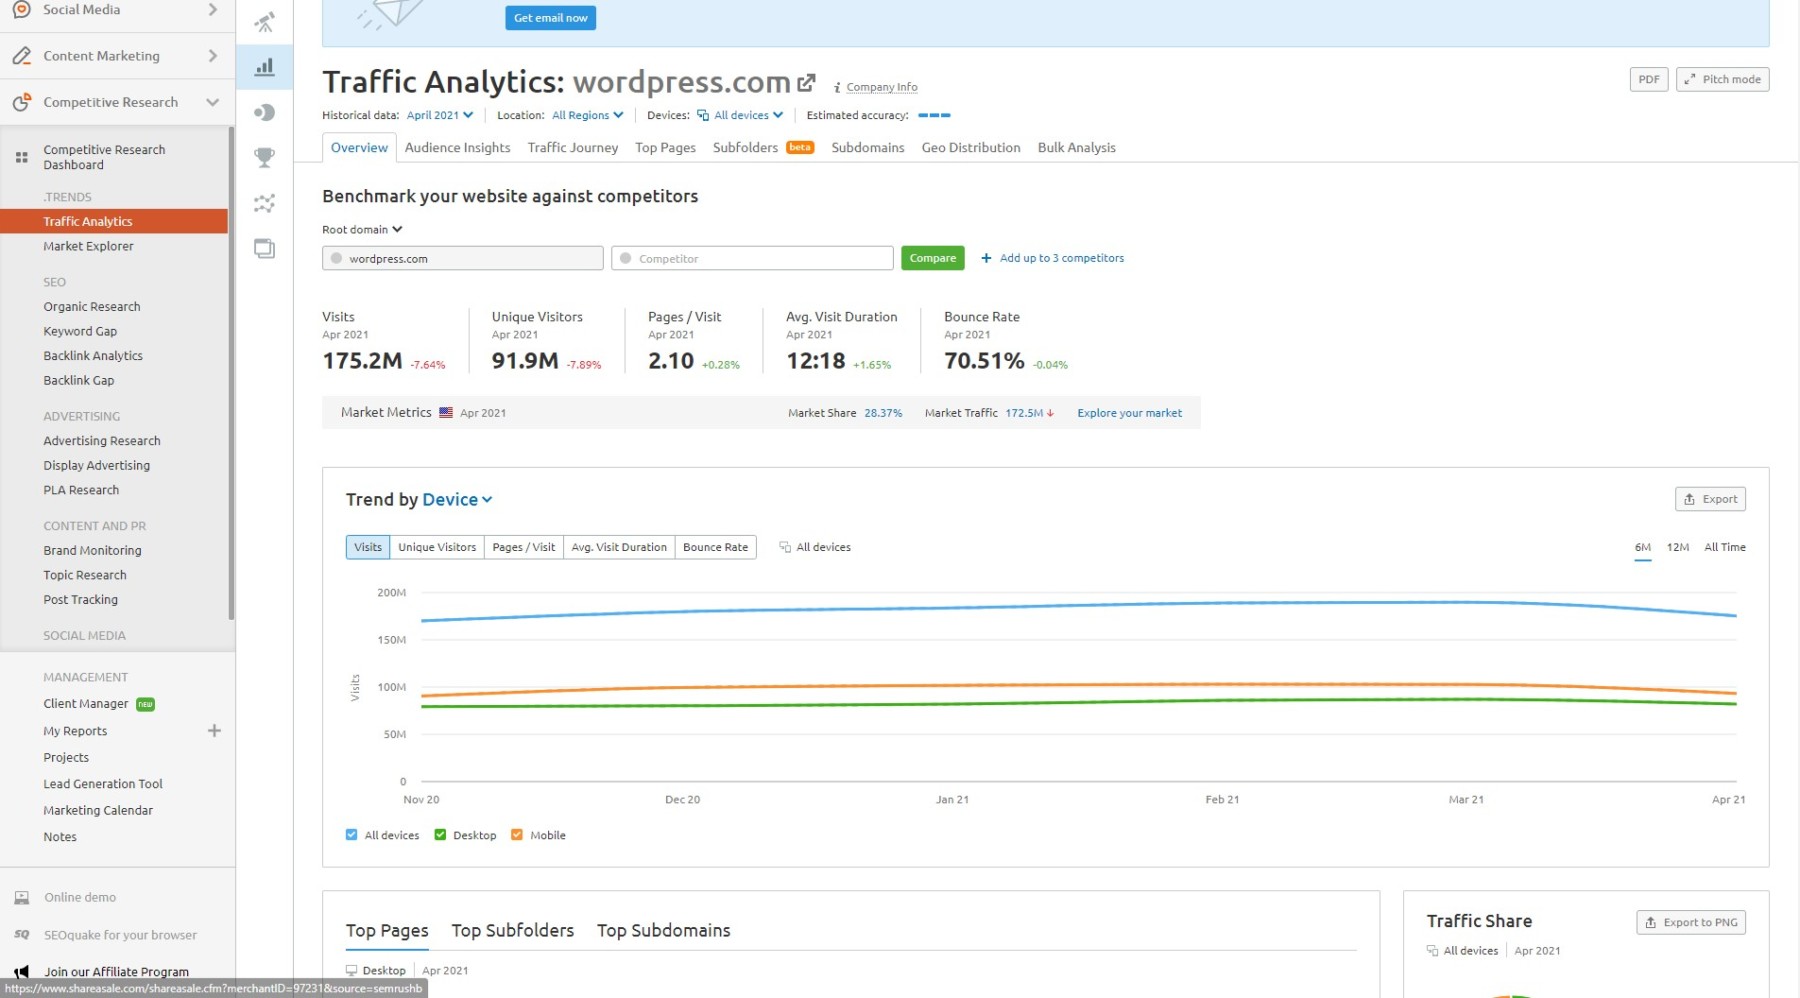Open the Root domain dropdown

coord(362,229)
